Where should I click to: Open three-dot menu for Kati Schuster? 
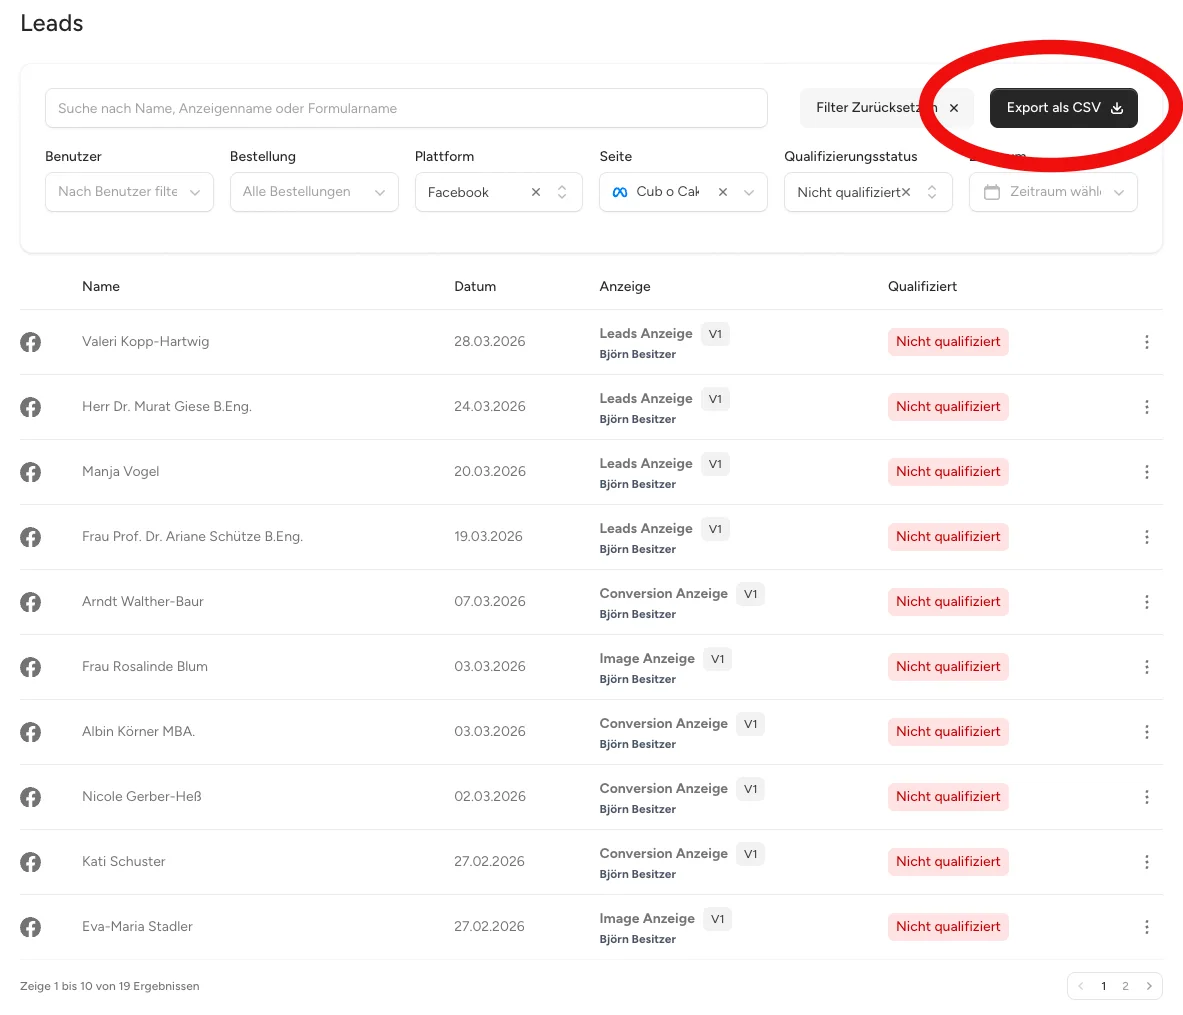pos(1146,862)
